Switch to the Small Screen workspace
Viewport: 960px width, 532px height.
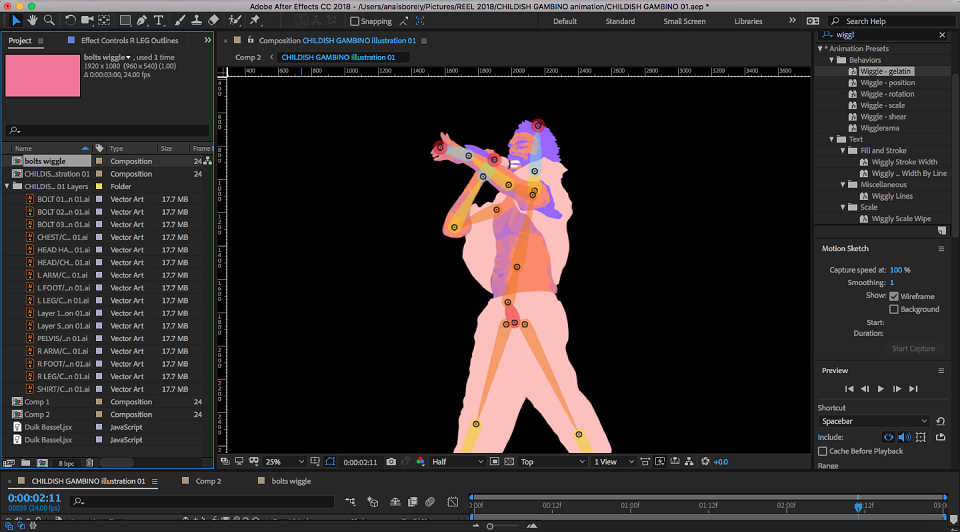point(684,21)
